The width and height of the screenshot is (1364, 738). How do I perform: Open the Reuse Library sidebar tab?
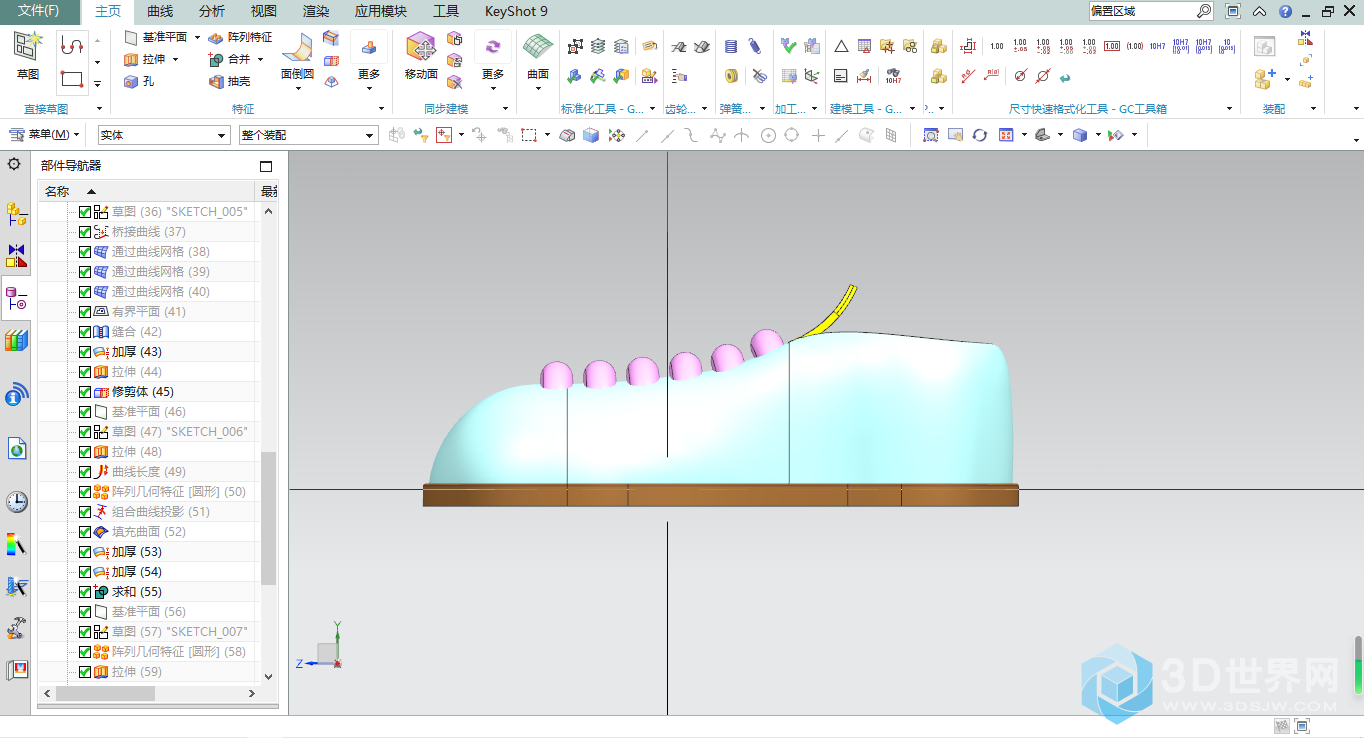16,340
